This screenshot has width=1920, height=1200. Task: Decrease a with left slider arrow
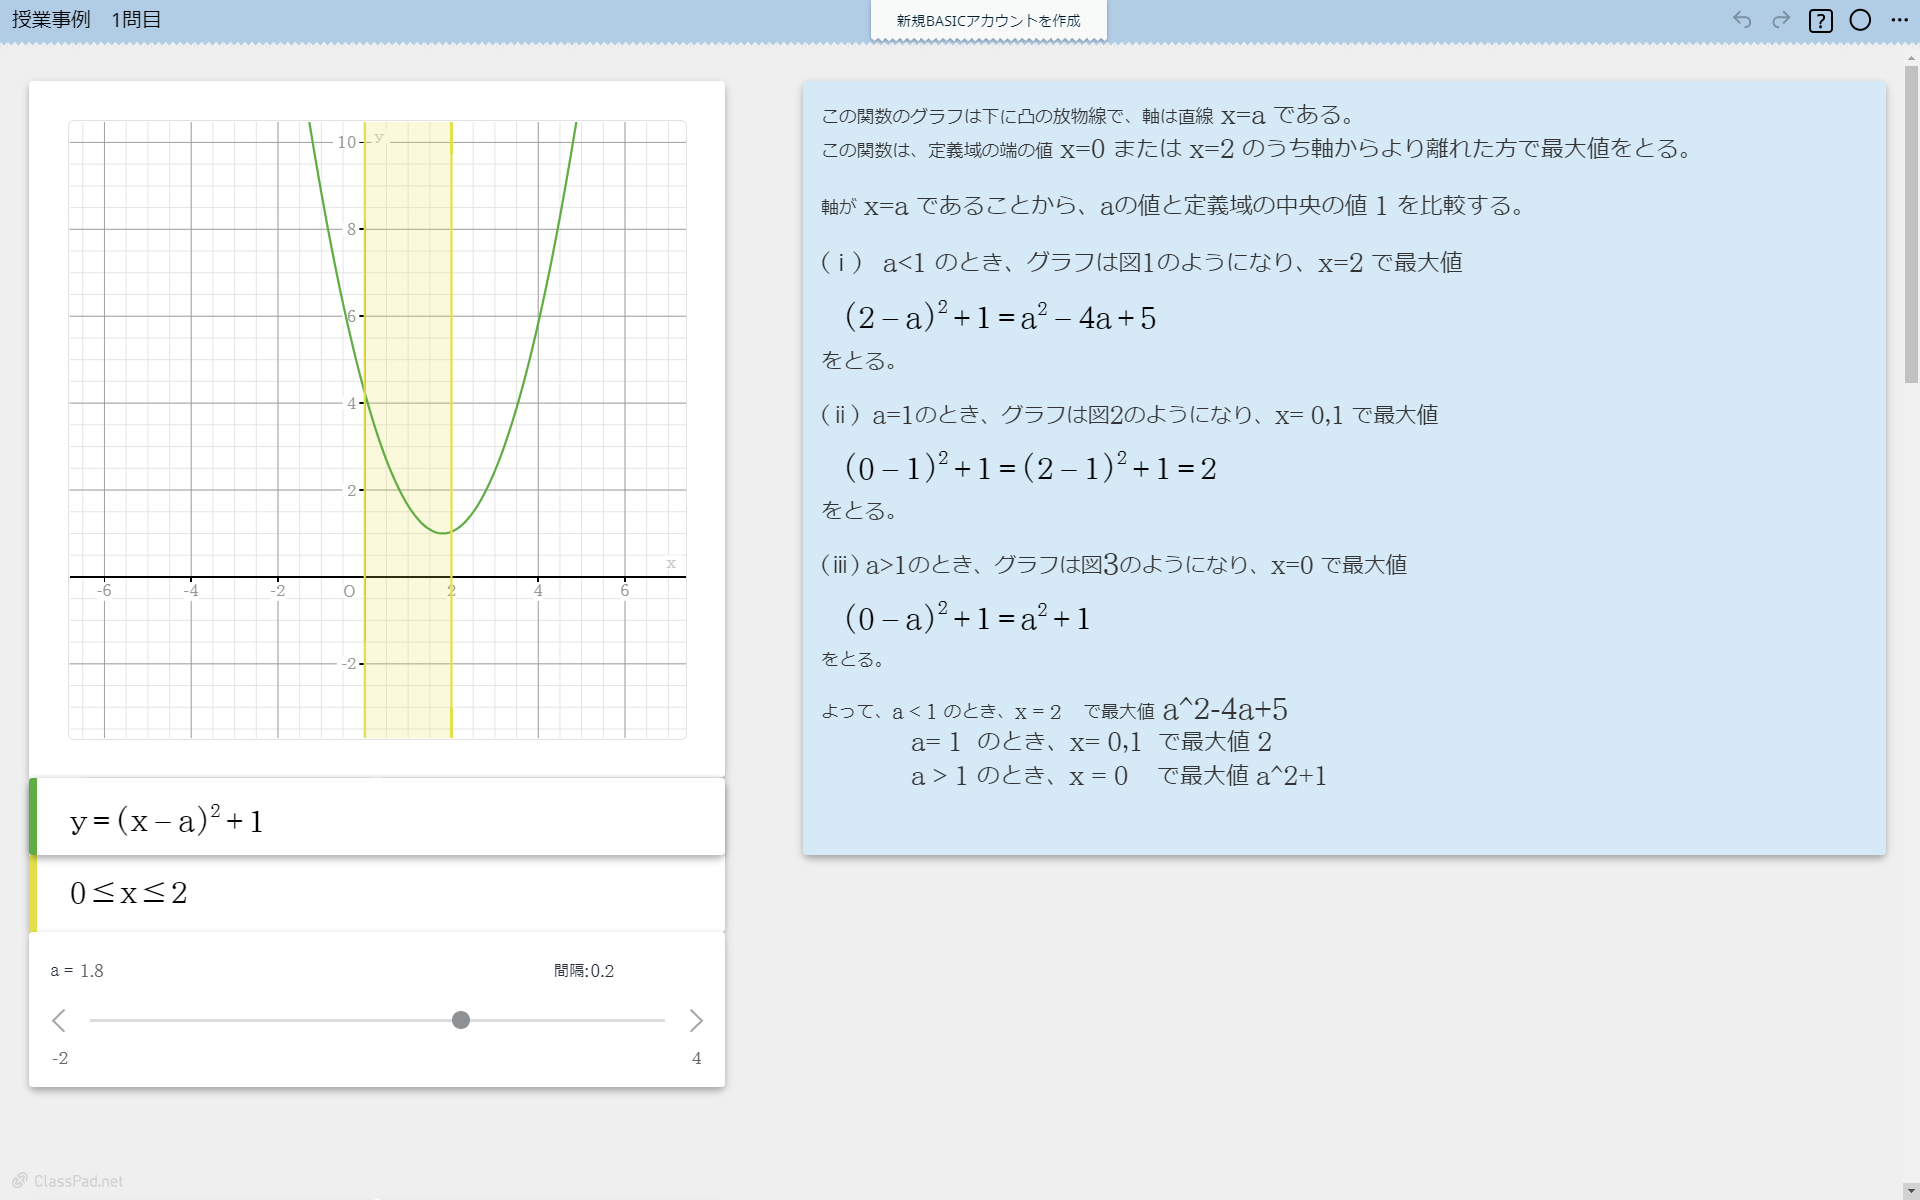(x=59, y=1020)
